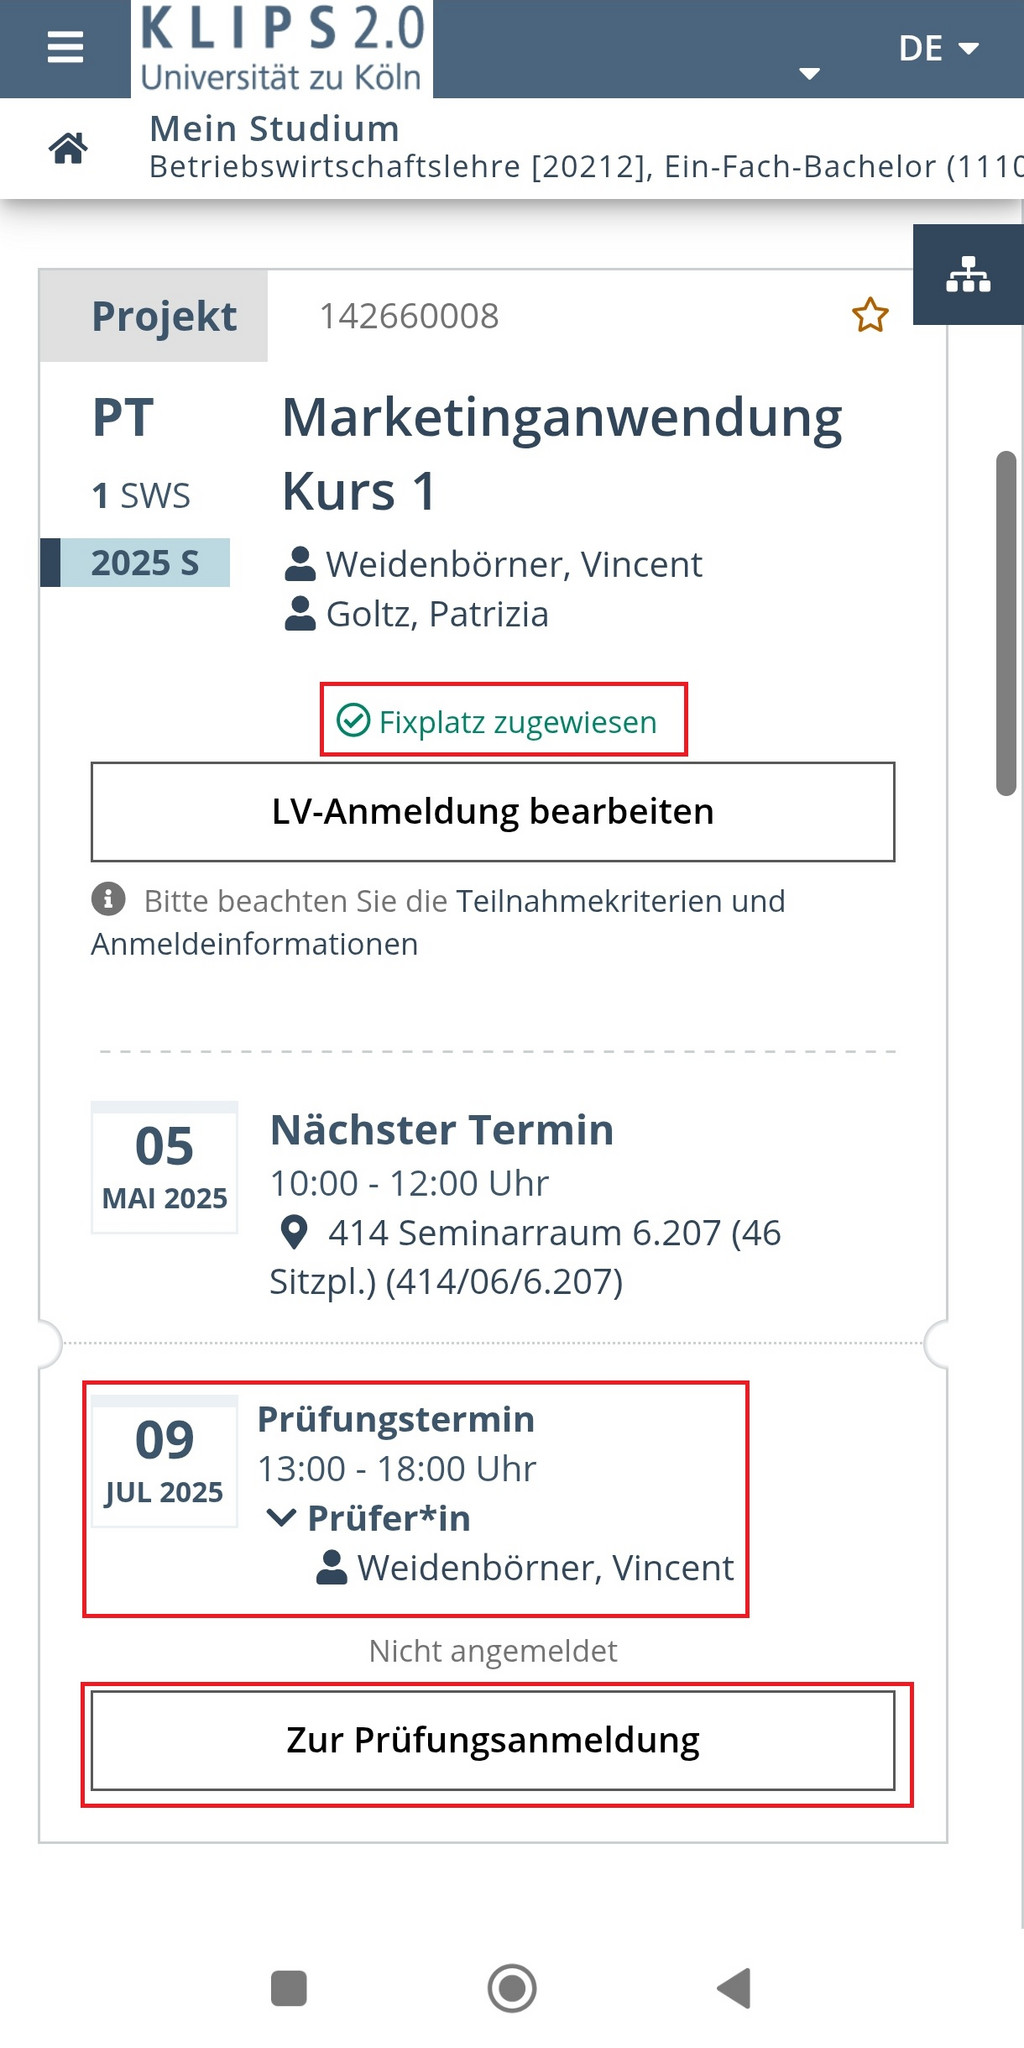Screen dimensions: 1024x2048
Task: Tap the Android back triangle button
Action: click(x=735, y=1988)
